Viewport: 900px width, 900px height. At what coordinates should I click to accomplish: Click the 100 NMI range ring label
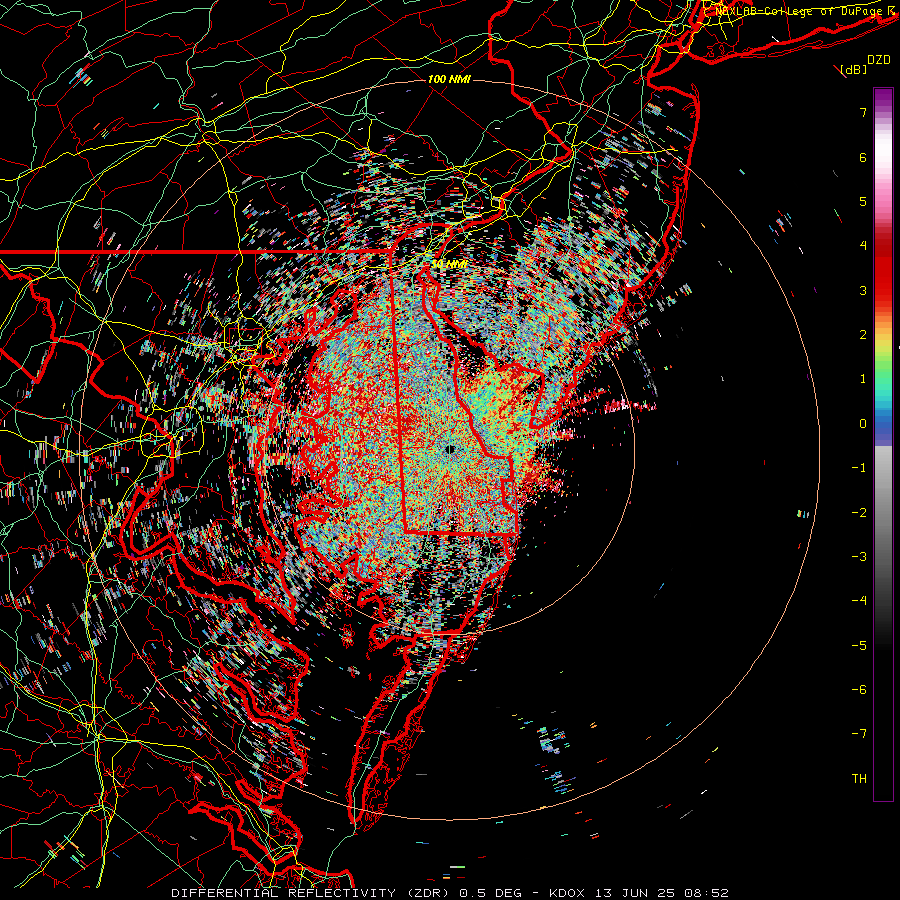[x=449, y=79]
